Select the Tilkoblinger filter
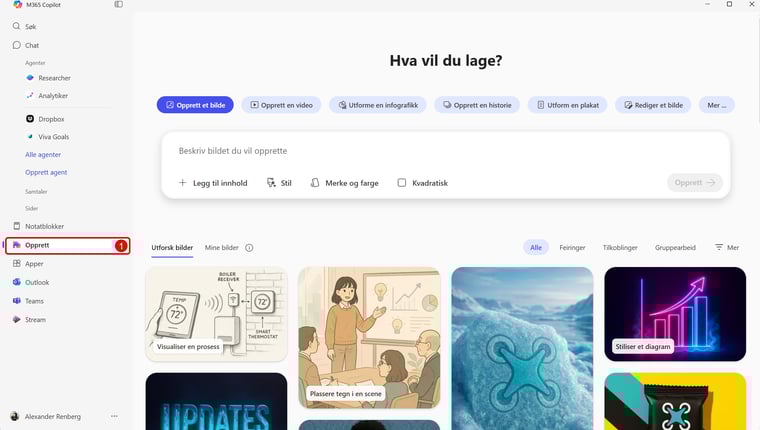Screen dimensions: 760x430 pyautogui.click(x=620, y=247)
